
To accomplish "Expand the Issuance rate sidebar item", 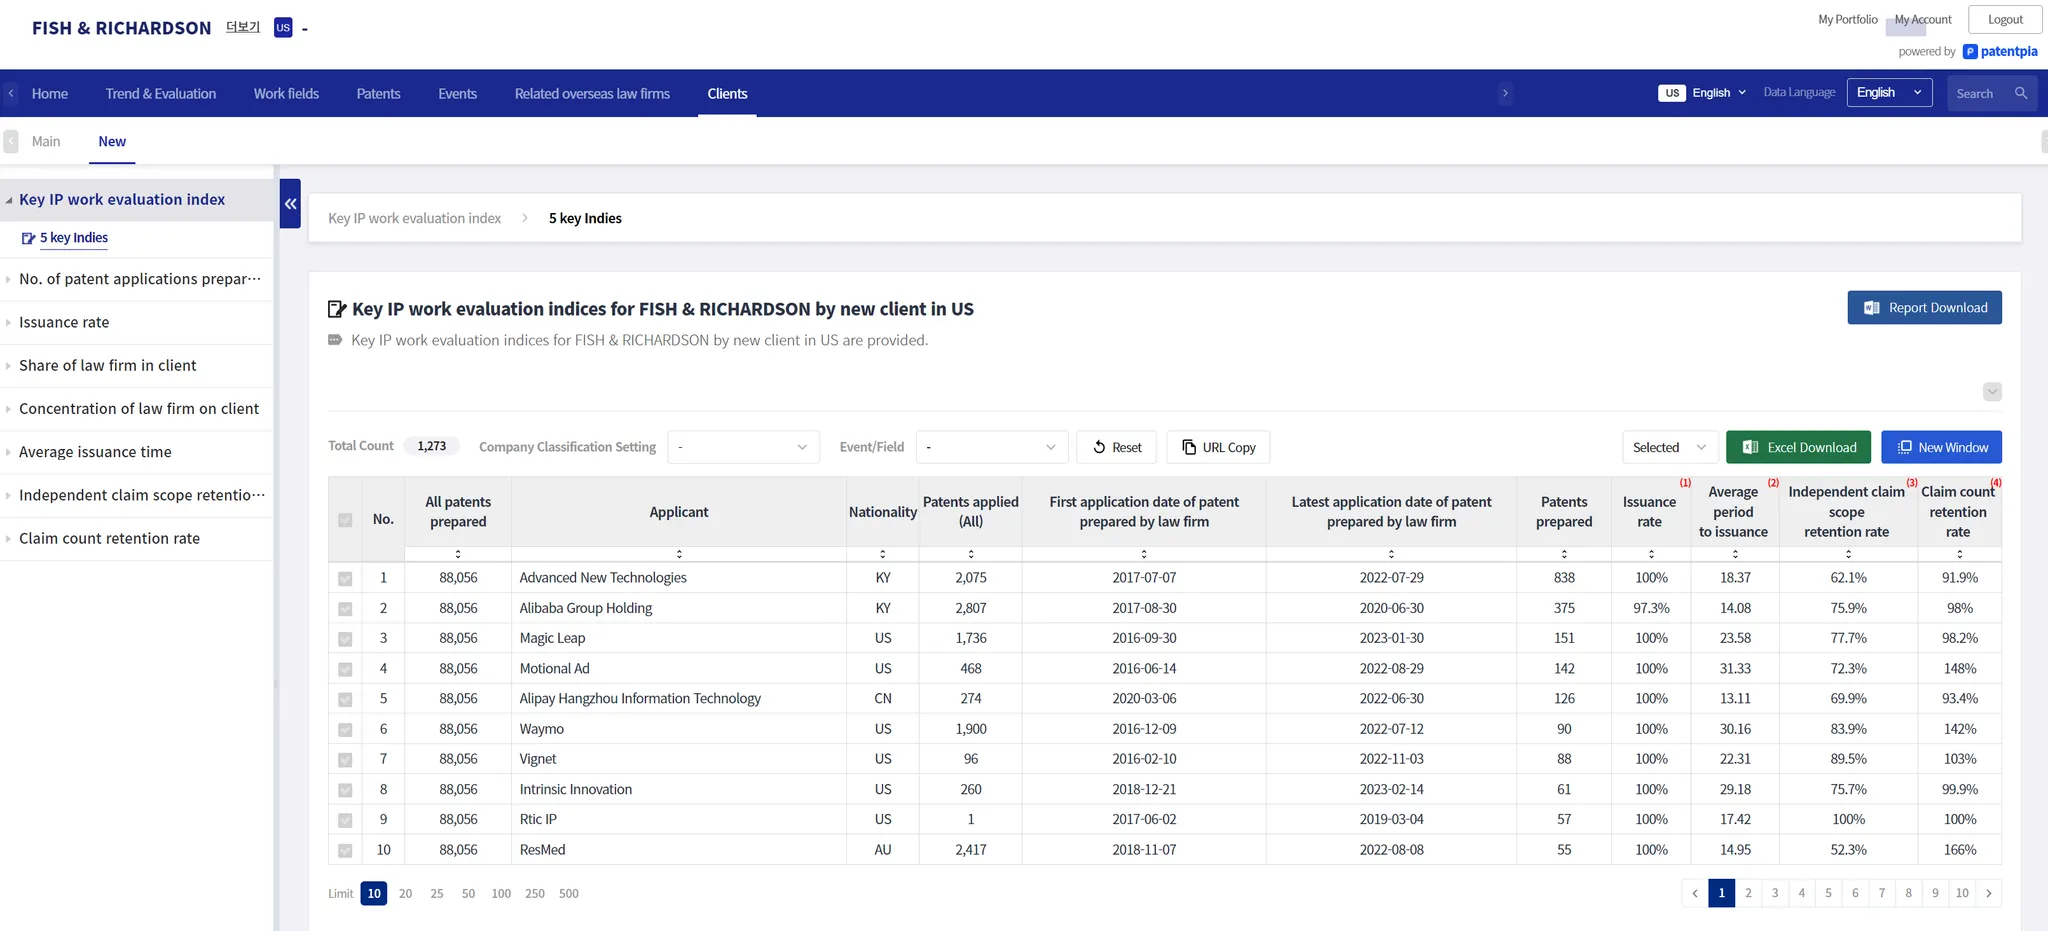I will click(64, 322).
